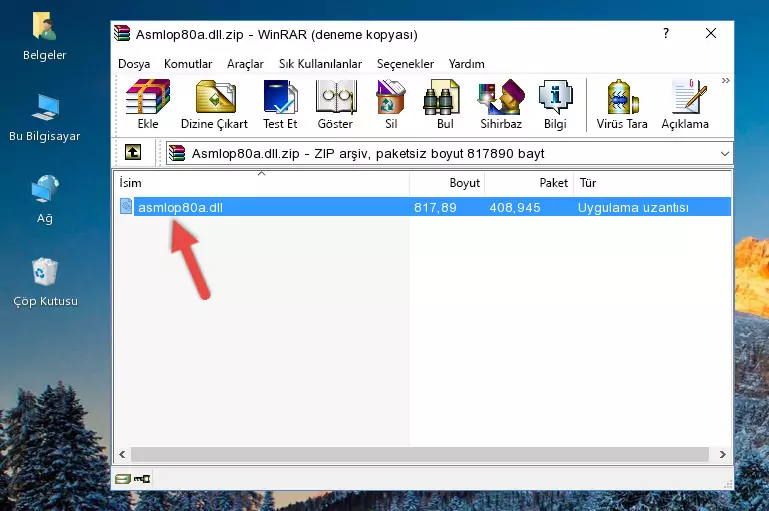Click the key password icon in status bar
This screenshot has width=769, height=511.
pos(142,479)
